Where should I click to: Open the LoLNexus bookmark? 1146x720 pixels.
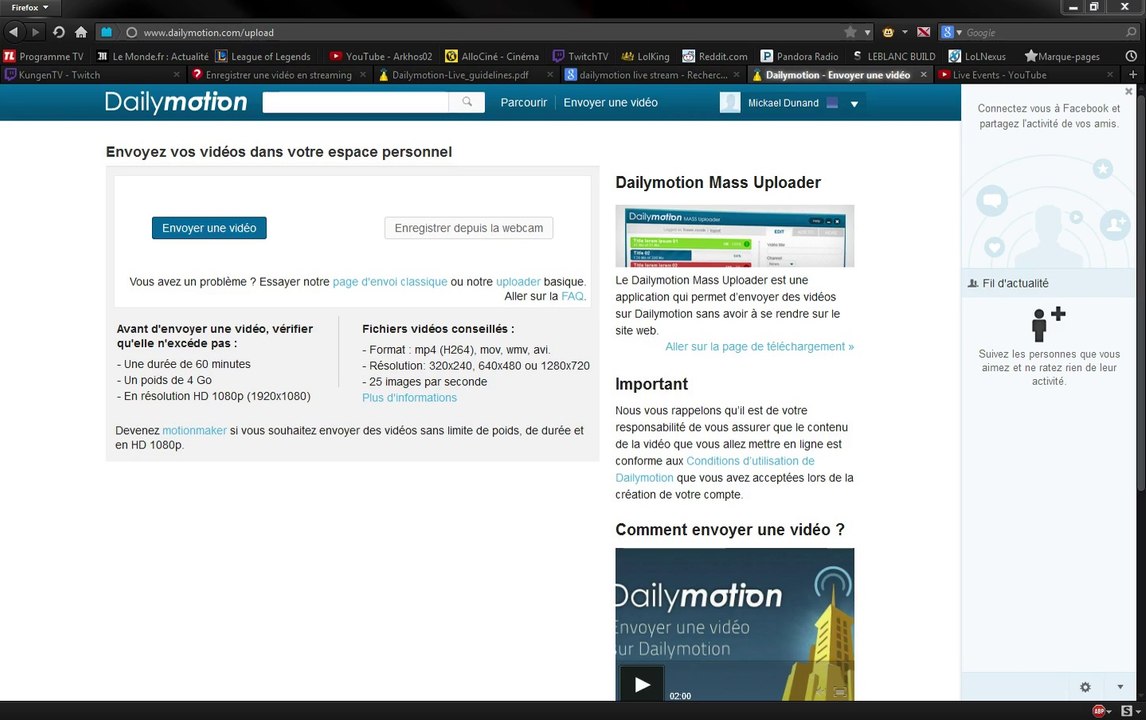pos(977,56)
